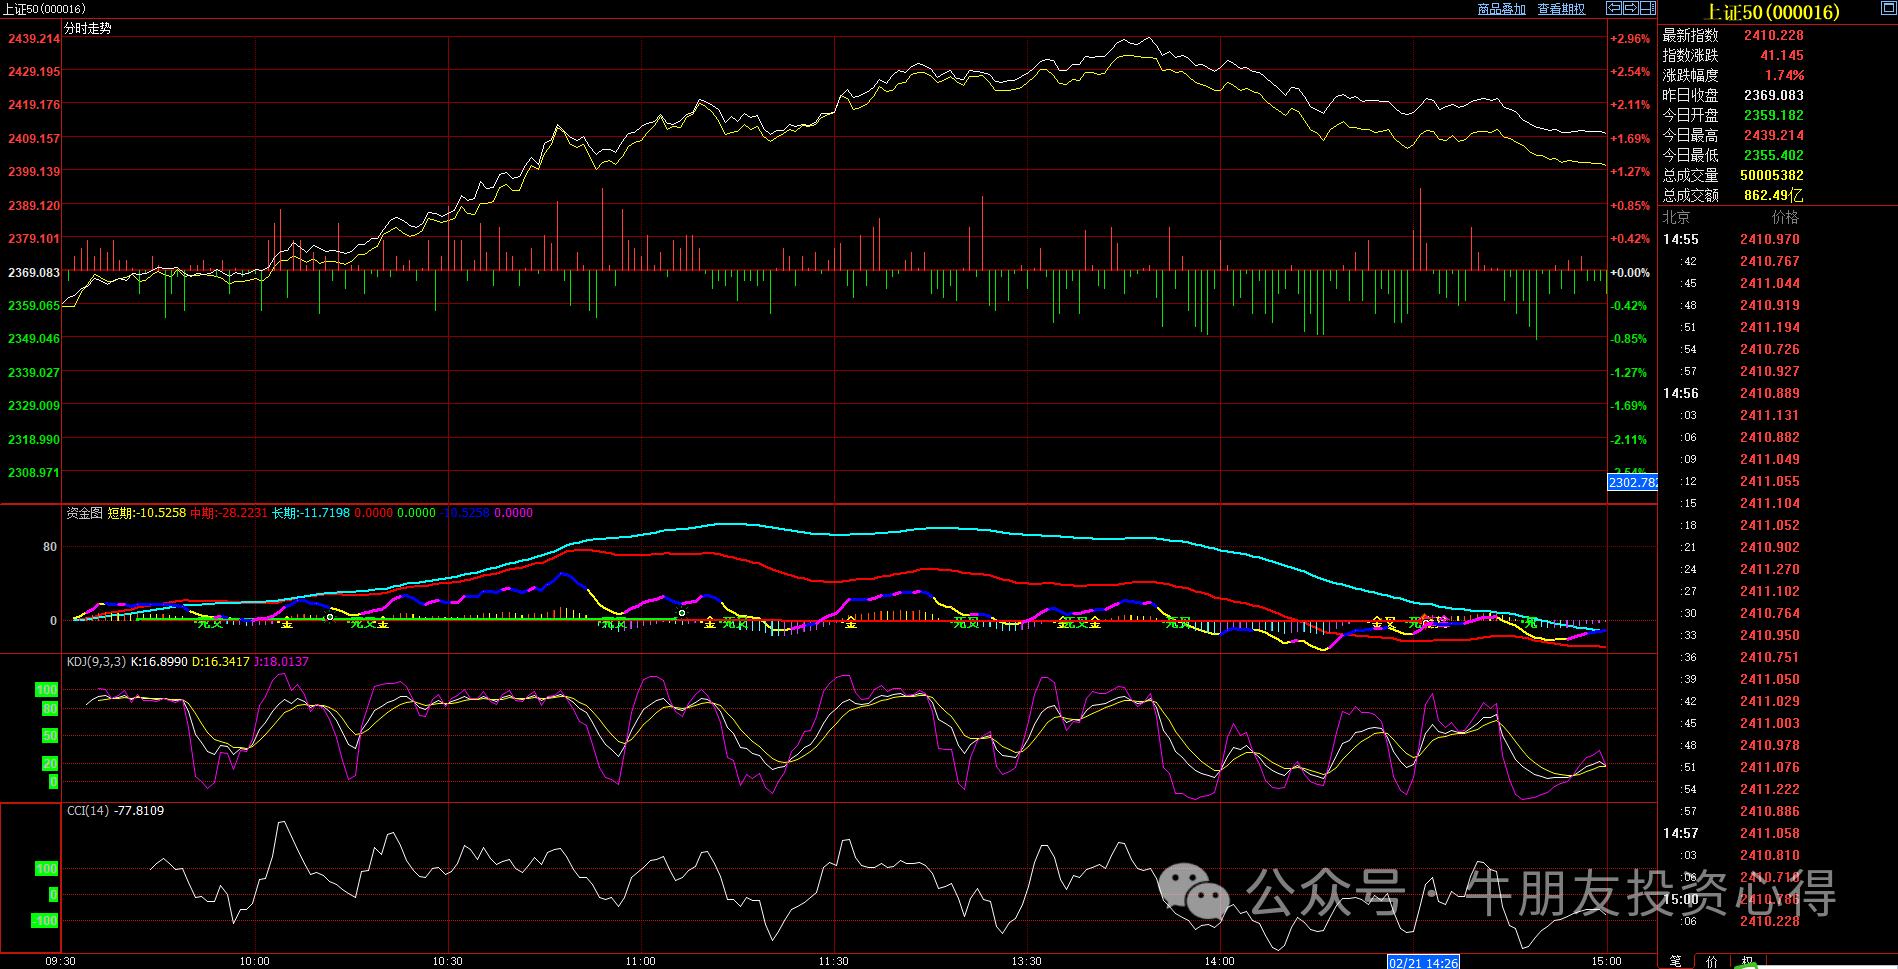
Task: Click the 2369.083 baseline price axis label
Action: click(x=34, y=272)
